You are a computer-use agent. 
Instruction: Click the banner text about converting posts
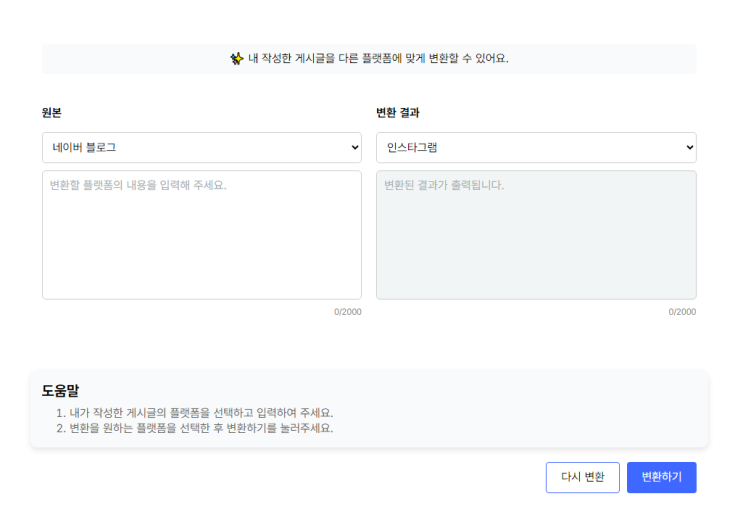(378, 59)
